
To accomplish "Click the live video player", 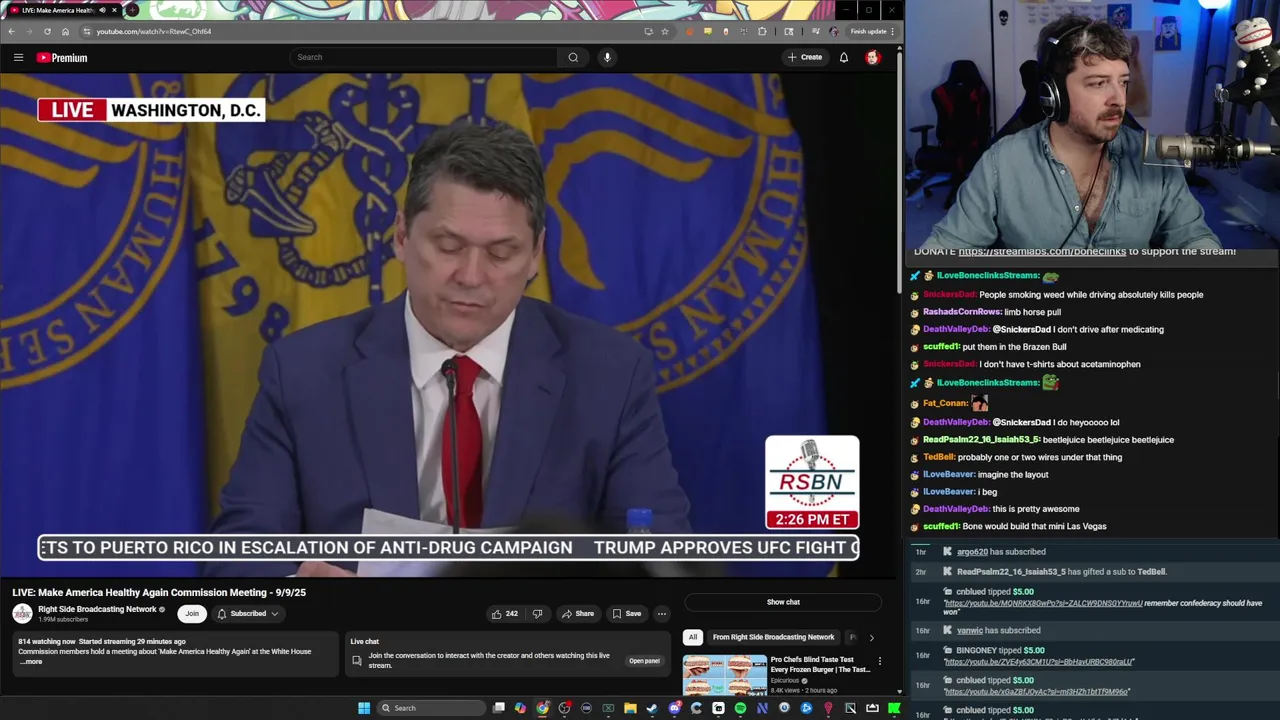I will 449,325.
